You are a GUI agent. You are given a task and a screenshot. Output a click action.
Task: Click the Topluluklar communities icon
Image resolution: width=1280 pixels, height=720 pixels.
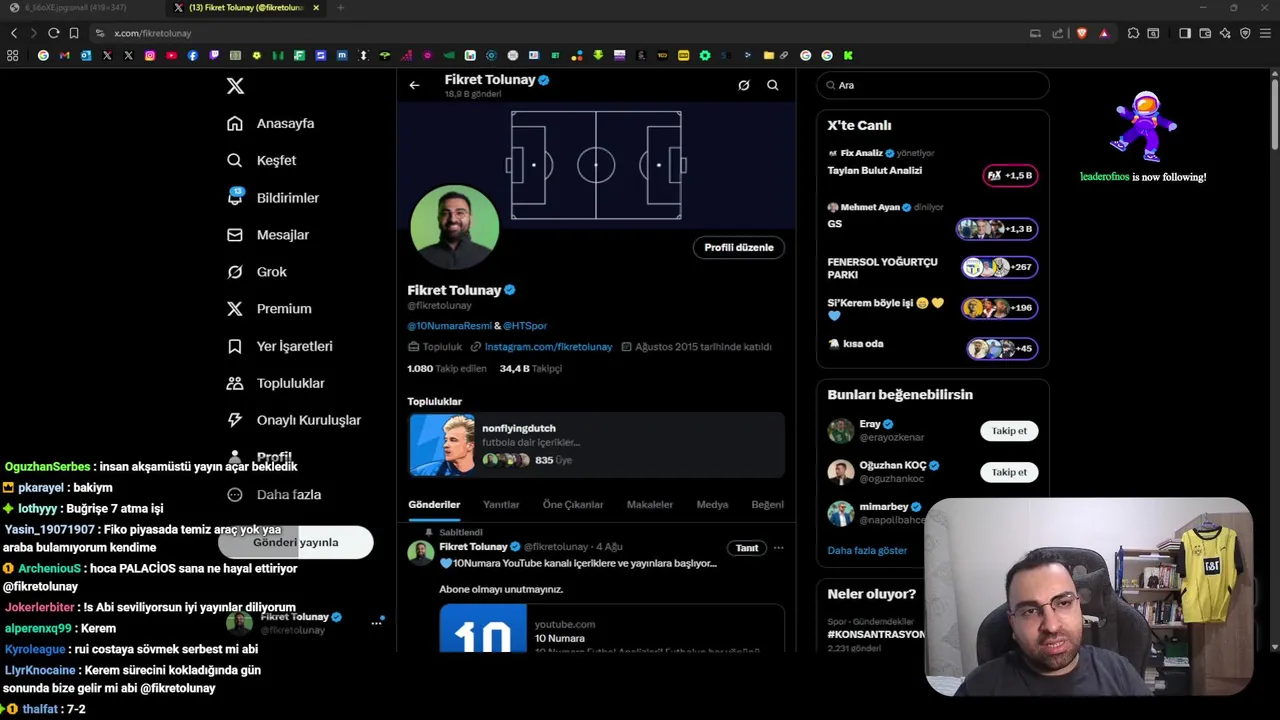coord(235,383)
